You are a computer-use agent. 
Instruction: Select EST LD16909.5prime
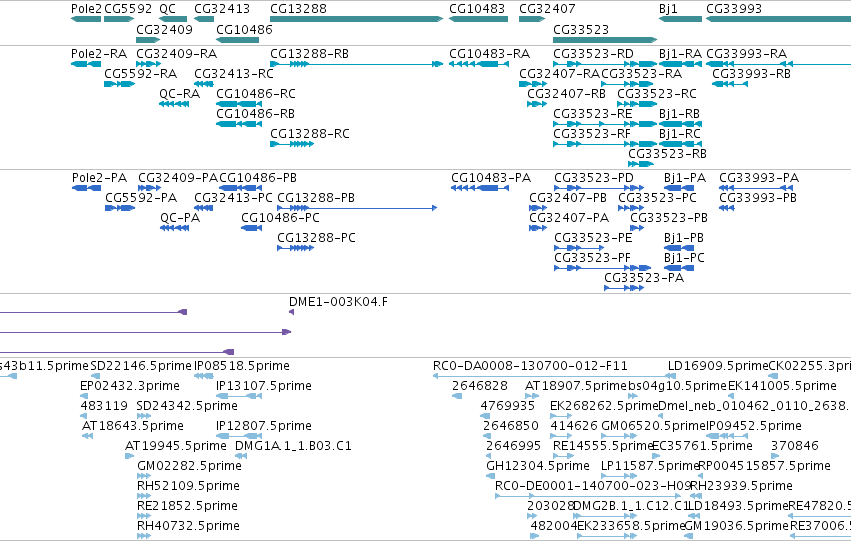coord(672,376)
